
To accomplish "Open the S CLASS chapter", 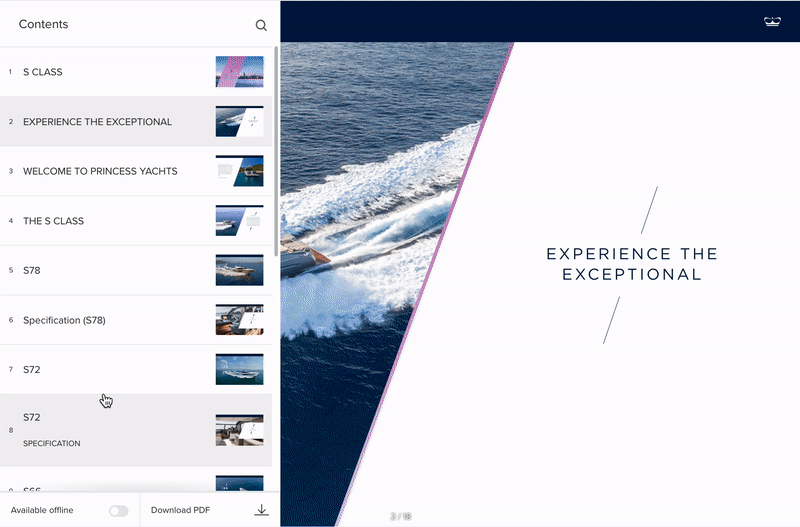I will (136, 72).
